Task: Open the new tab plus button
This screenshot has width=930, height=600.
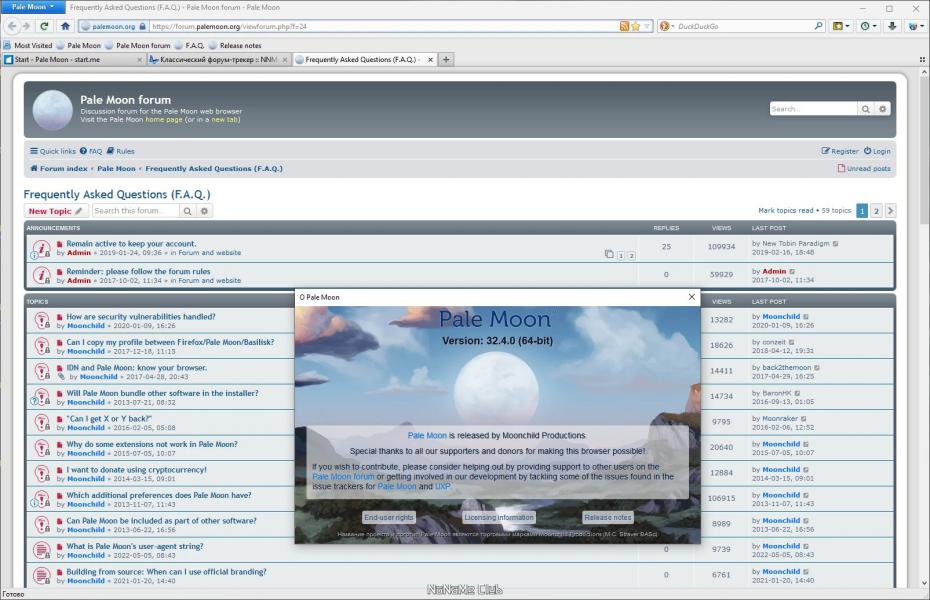Action: (x=446, y=59)
